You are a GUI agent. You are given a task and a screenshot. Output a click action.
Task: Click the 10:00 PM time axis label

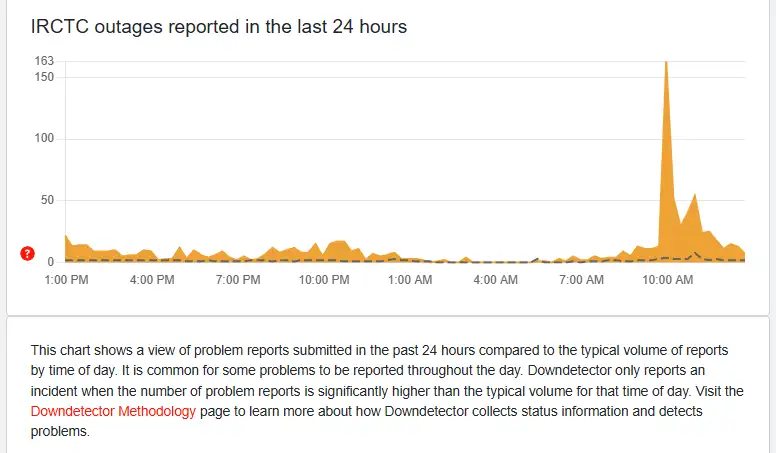point(324,280)
